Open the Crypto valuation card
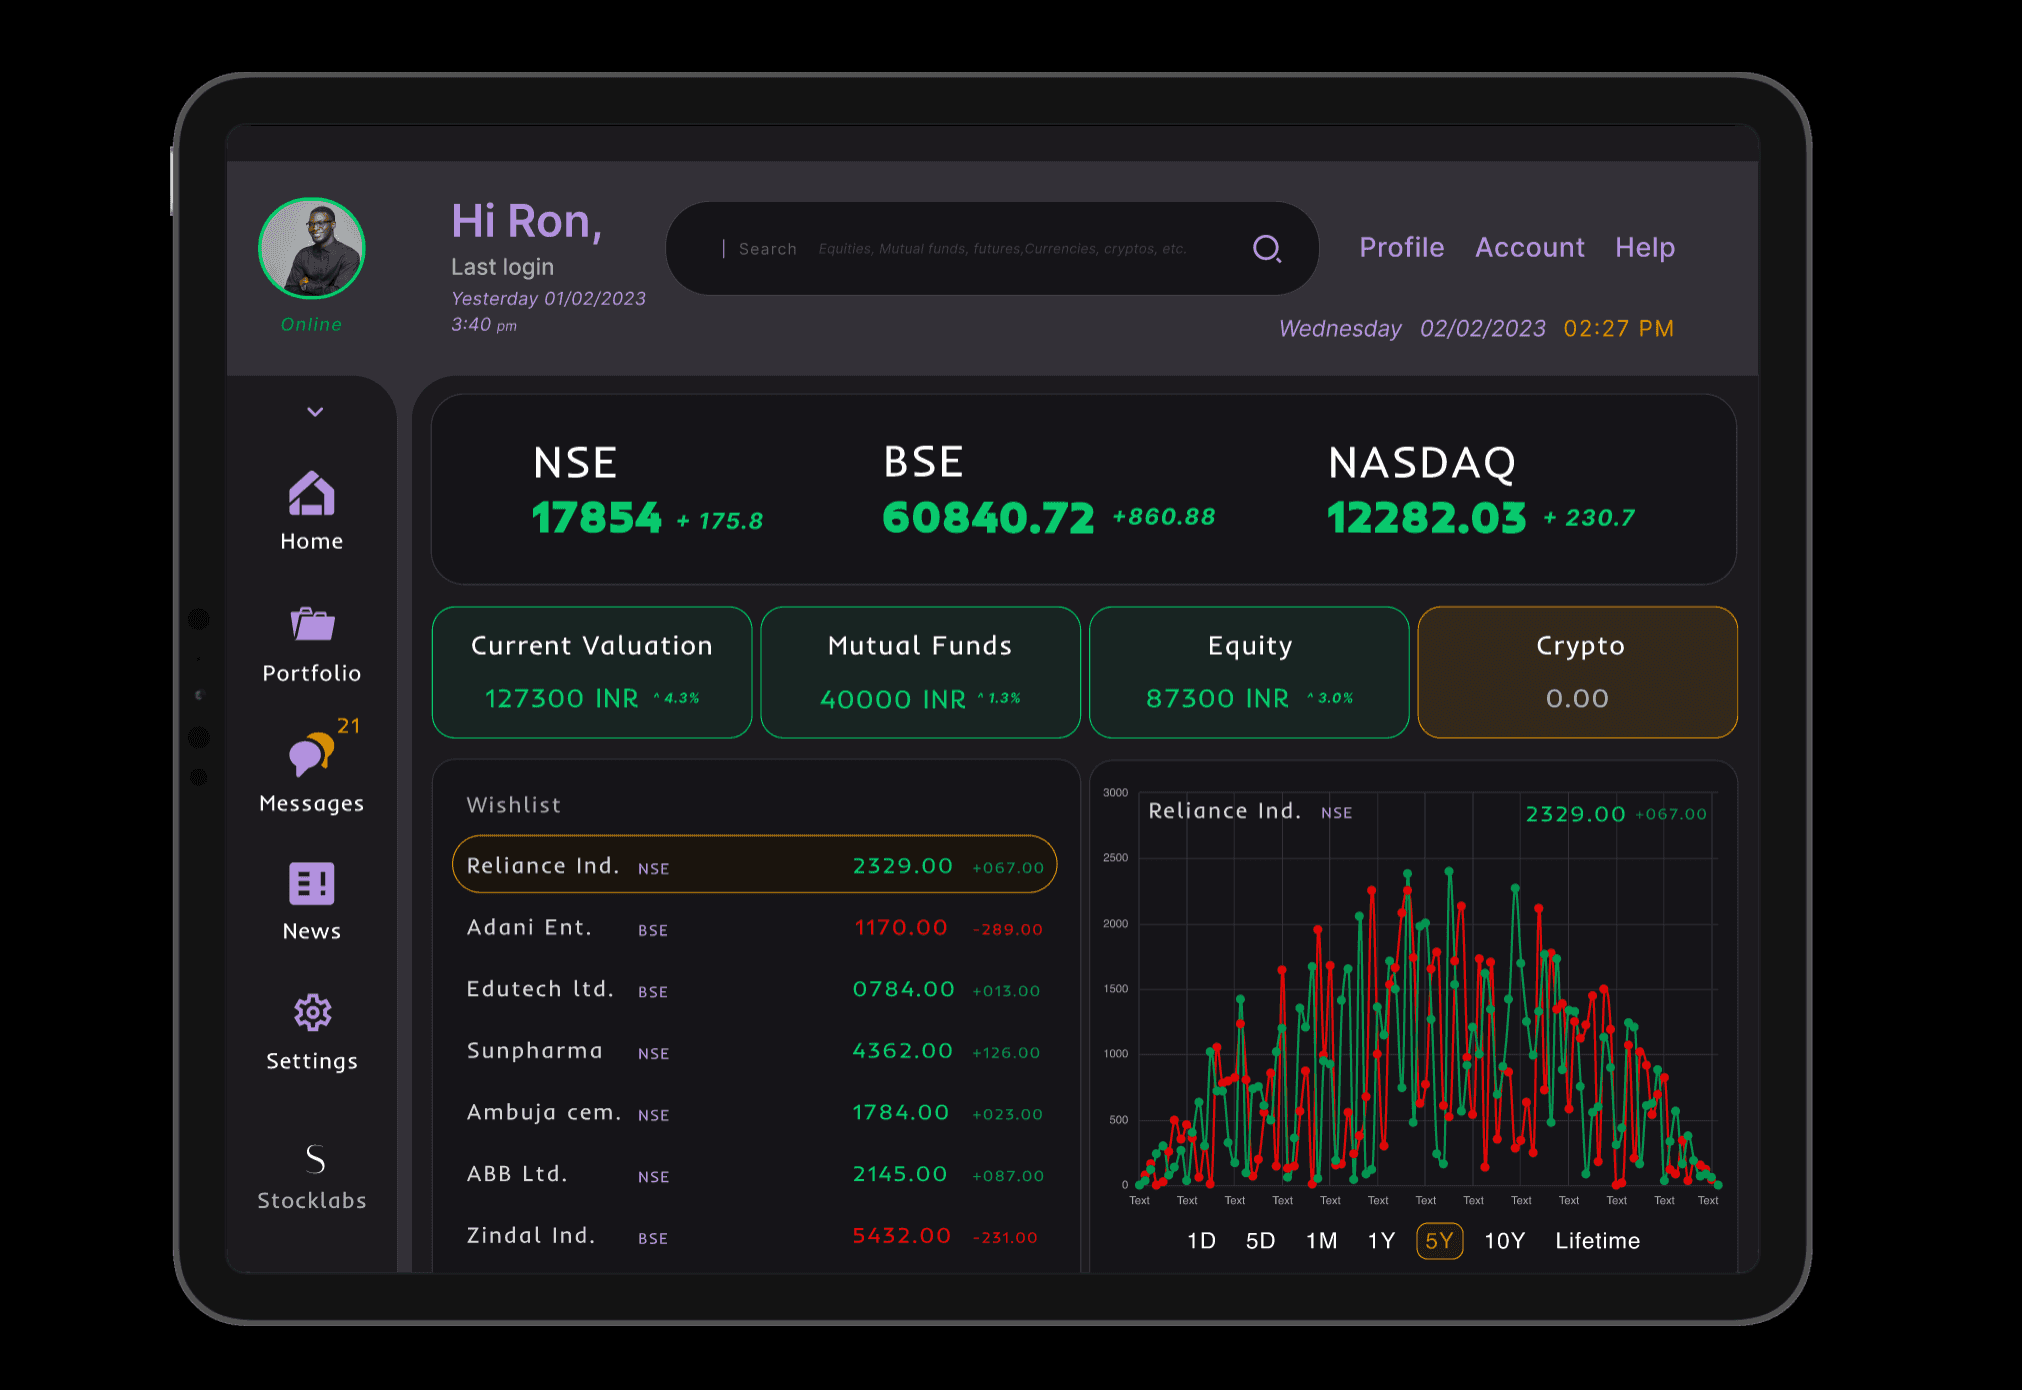The image size is (2022, 1390). [1577, 672]
